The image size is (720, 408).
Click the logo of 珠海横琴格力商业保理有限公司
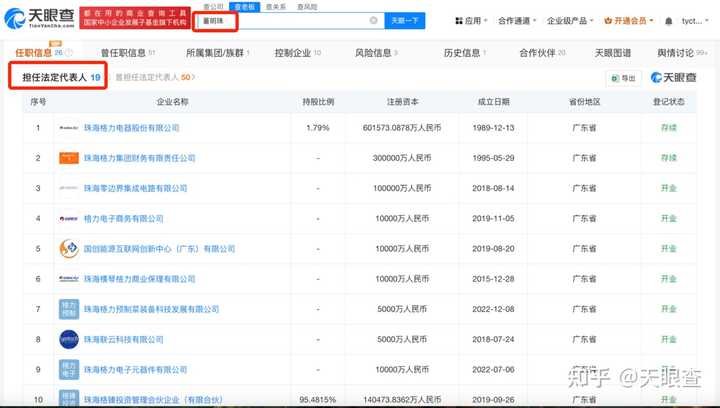(69, 279)
